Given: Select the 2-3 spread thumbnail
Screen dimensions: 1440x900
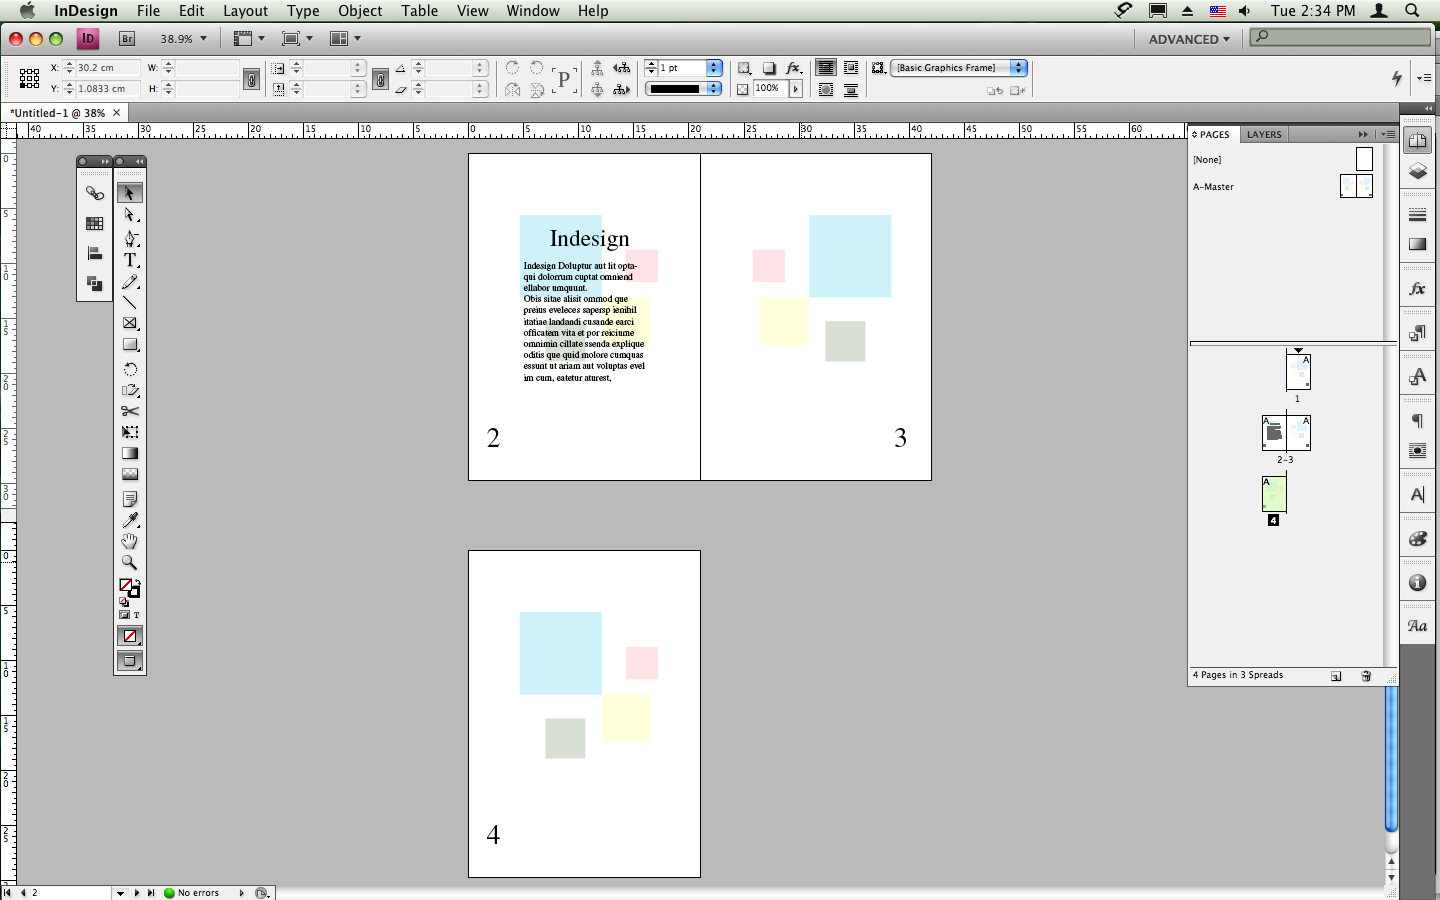Looking at the screenshot, I should point(1286,432).
